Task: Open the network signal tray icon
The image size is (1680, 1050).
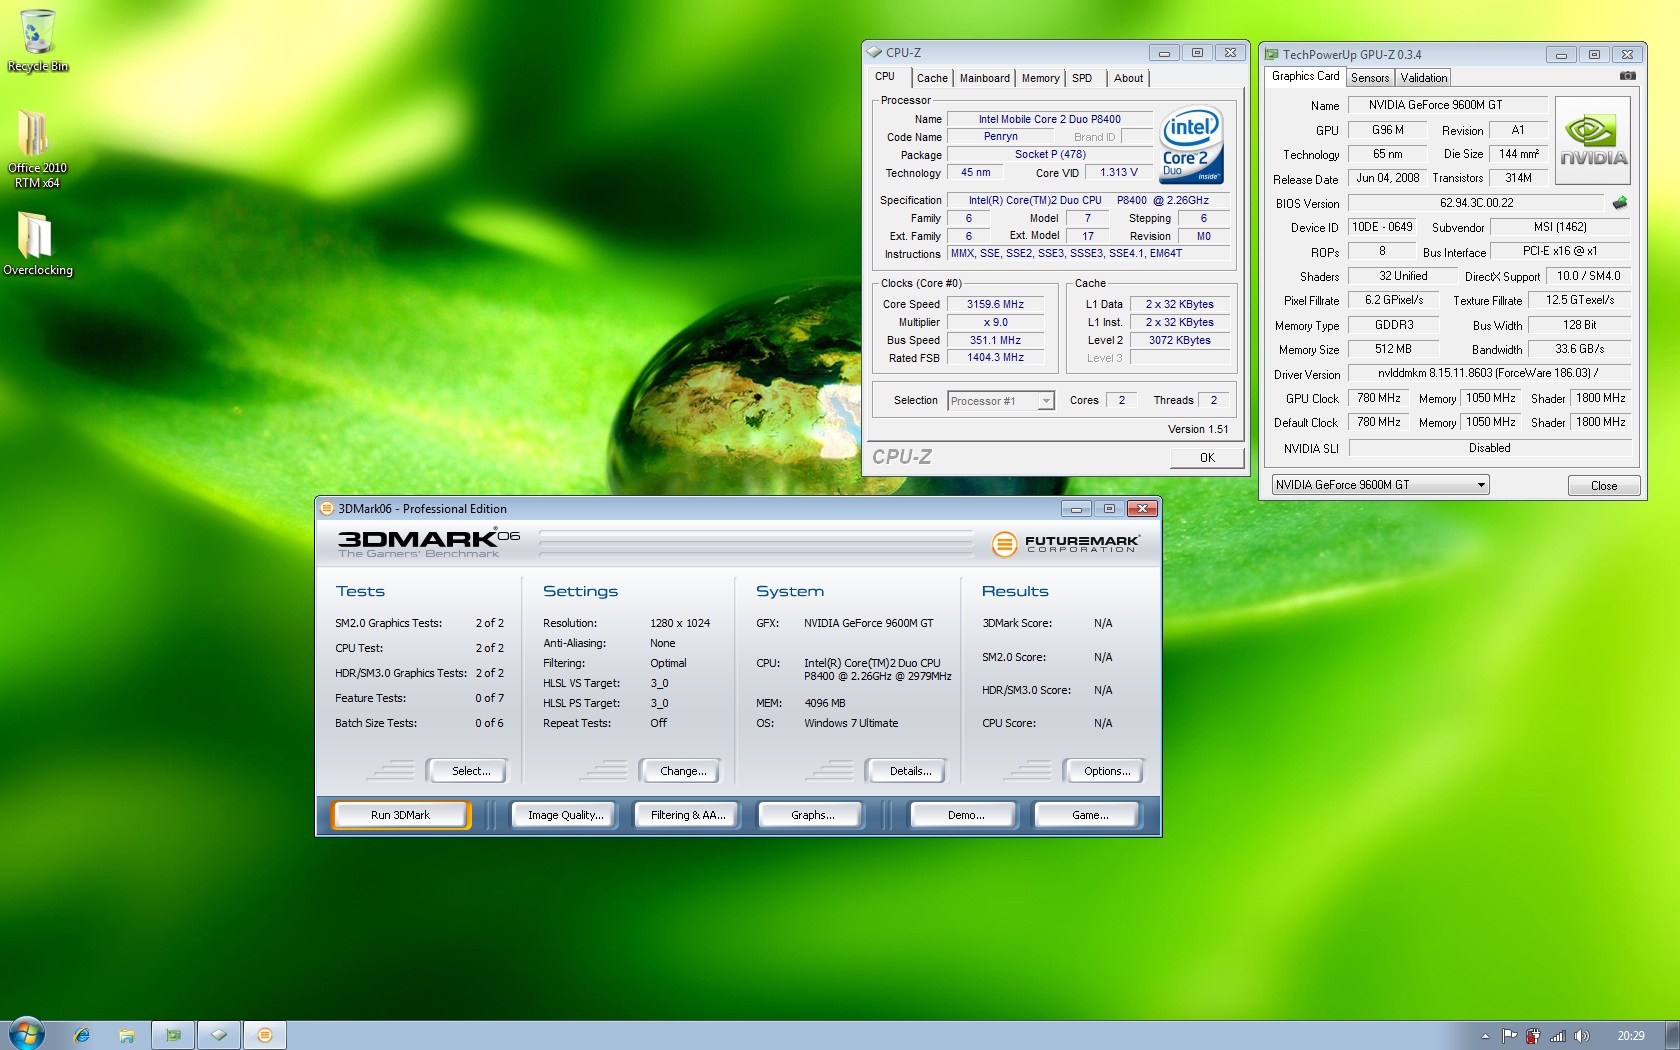Action: tap(1557, 1036)
